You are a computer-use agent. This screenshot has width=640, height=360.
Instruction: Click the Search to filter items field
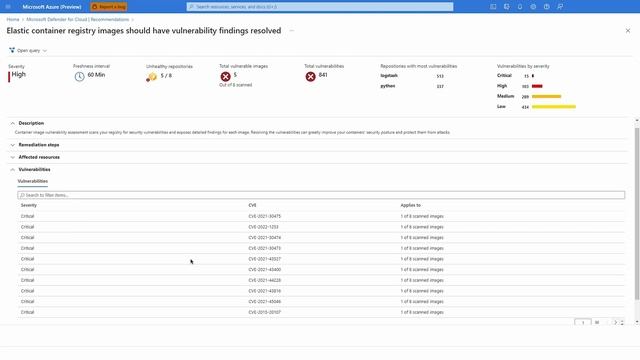321,195
